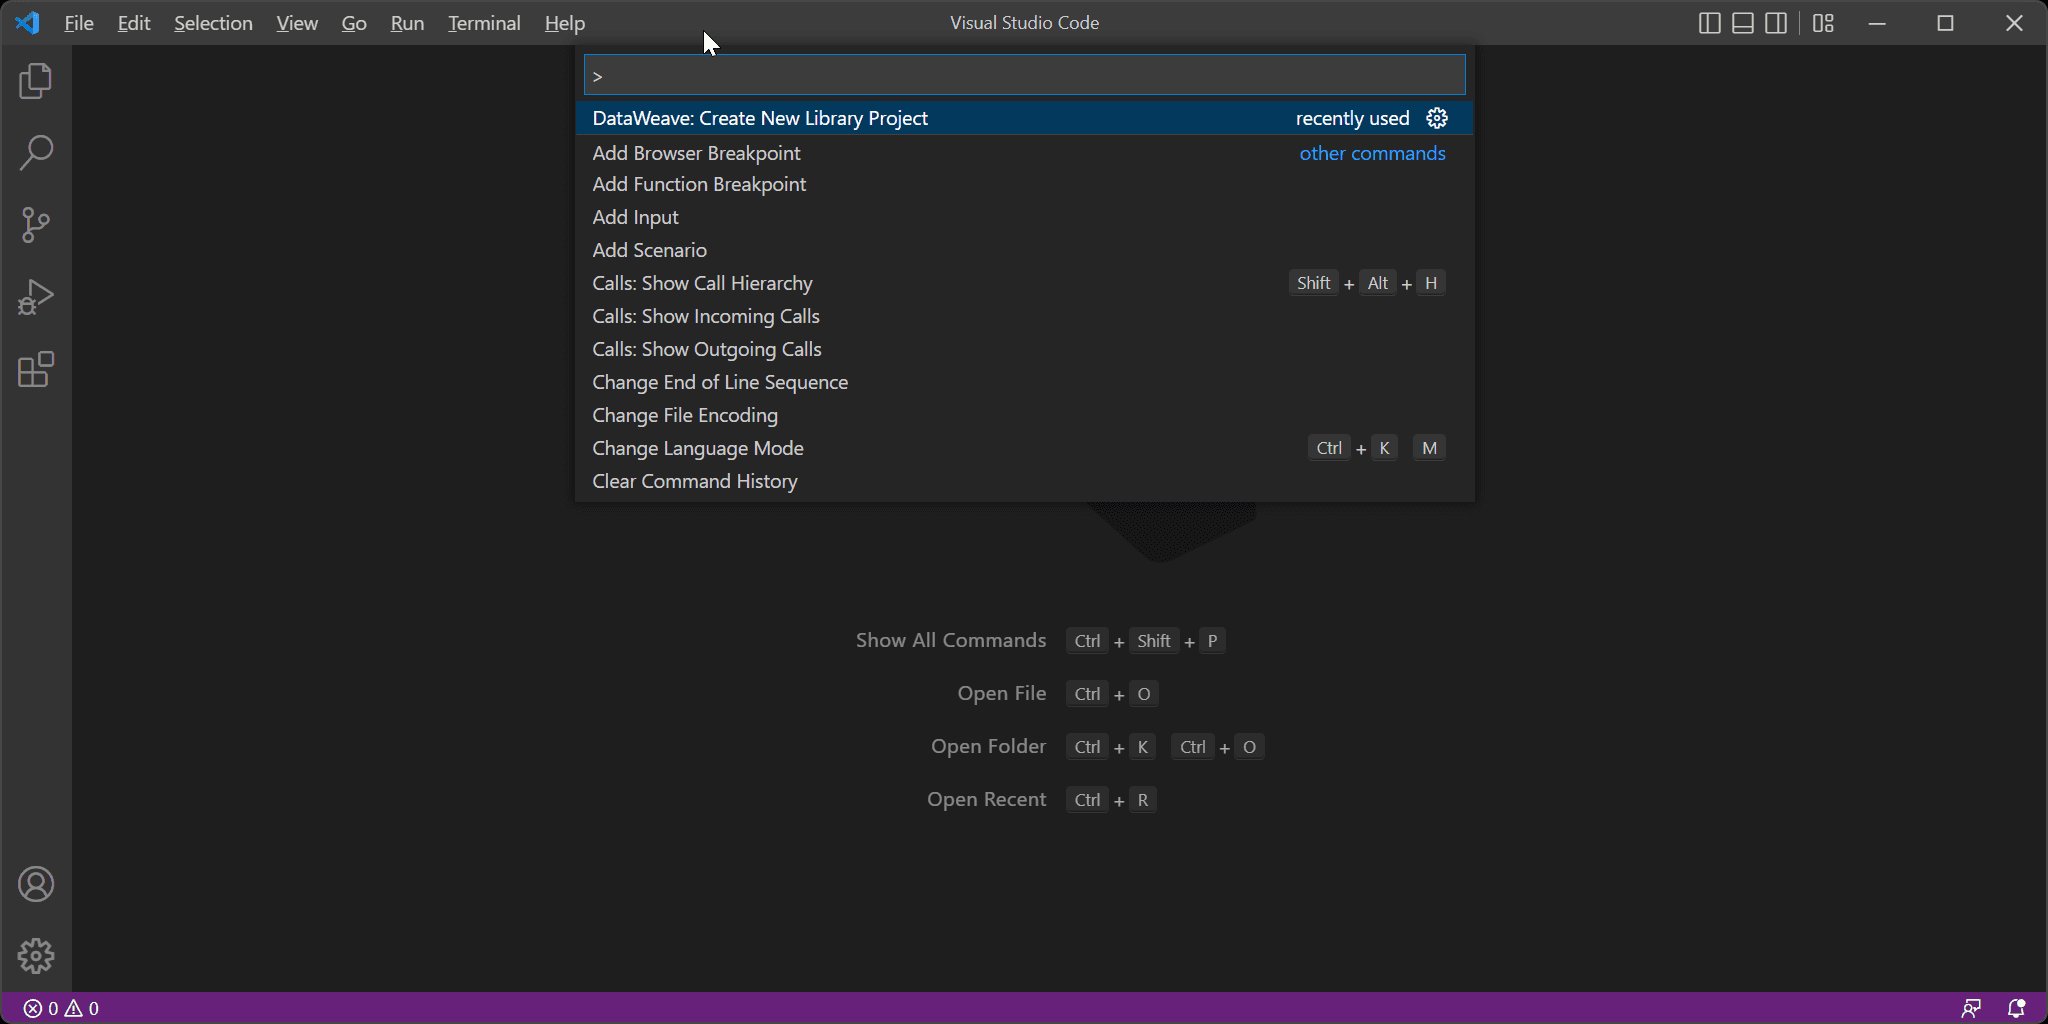Minimize the VS Code window
The height and width of the screenshot is (1024, 2048).
pyautogui.click(x=1877, y=23)
